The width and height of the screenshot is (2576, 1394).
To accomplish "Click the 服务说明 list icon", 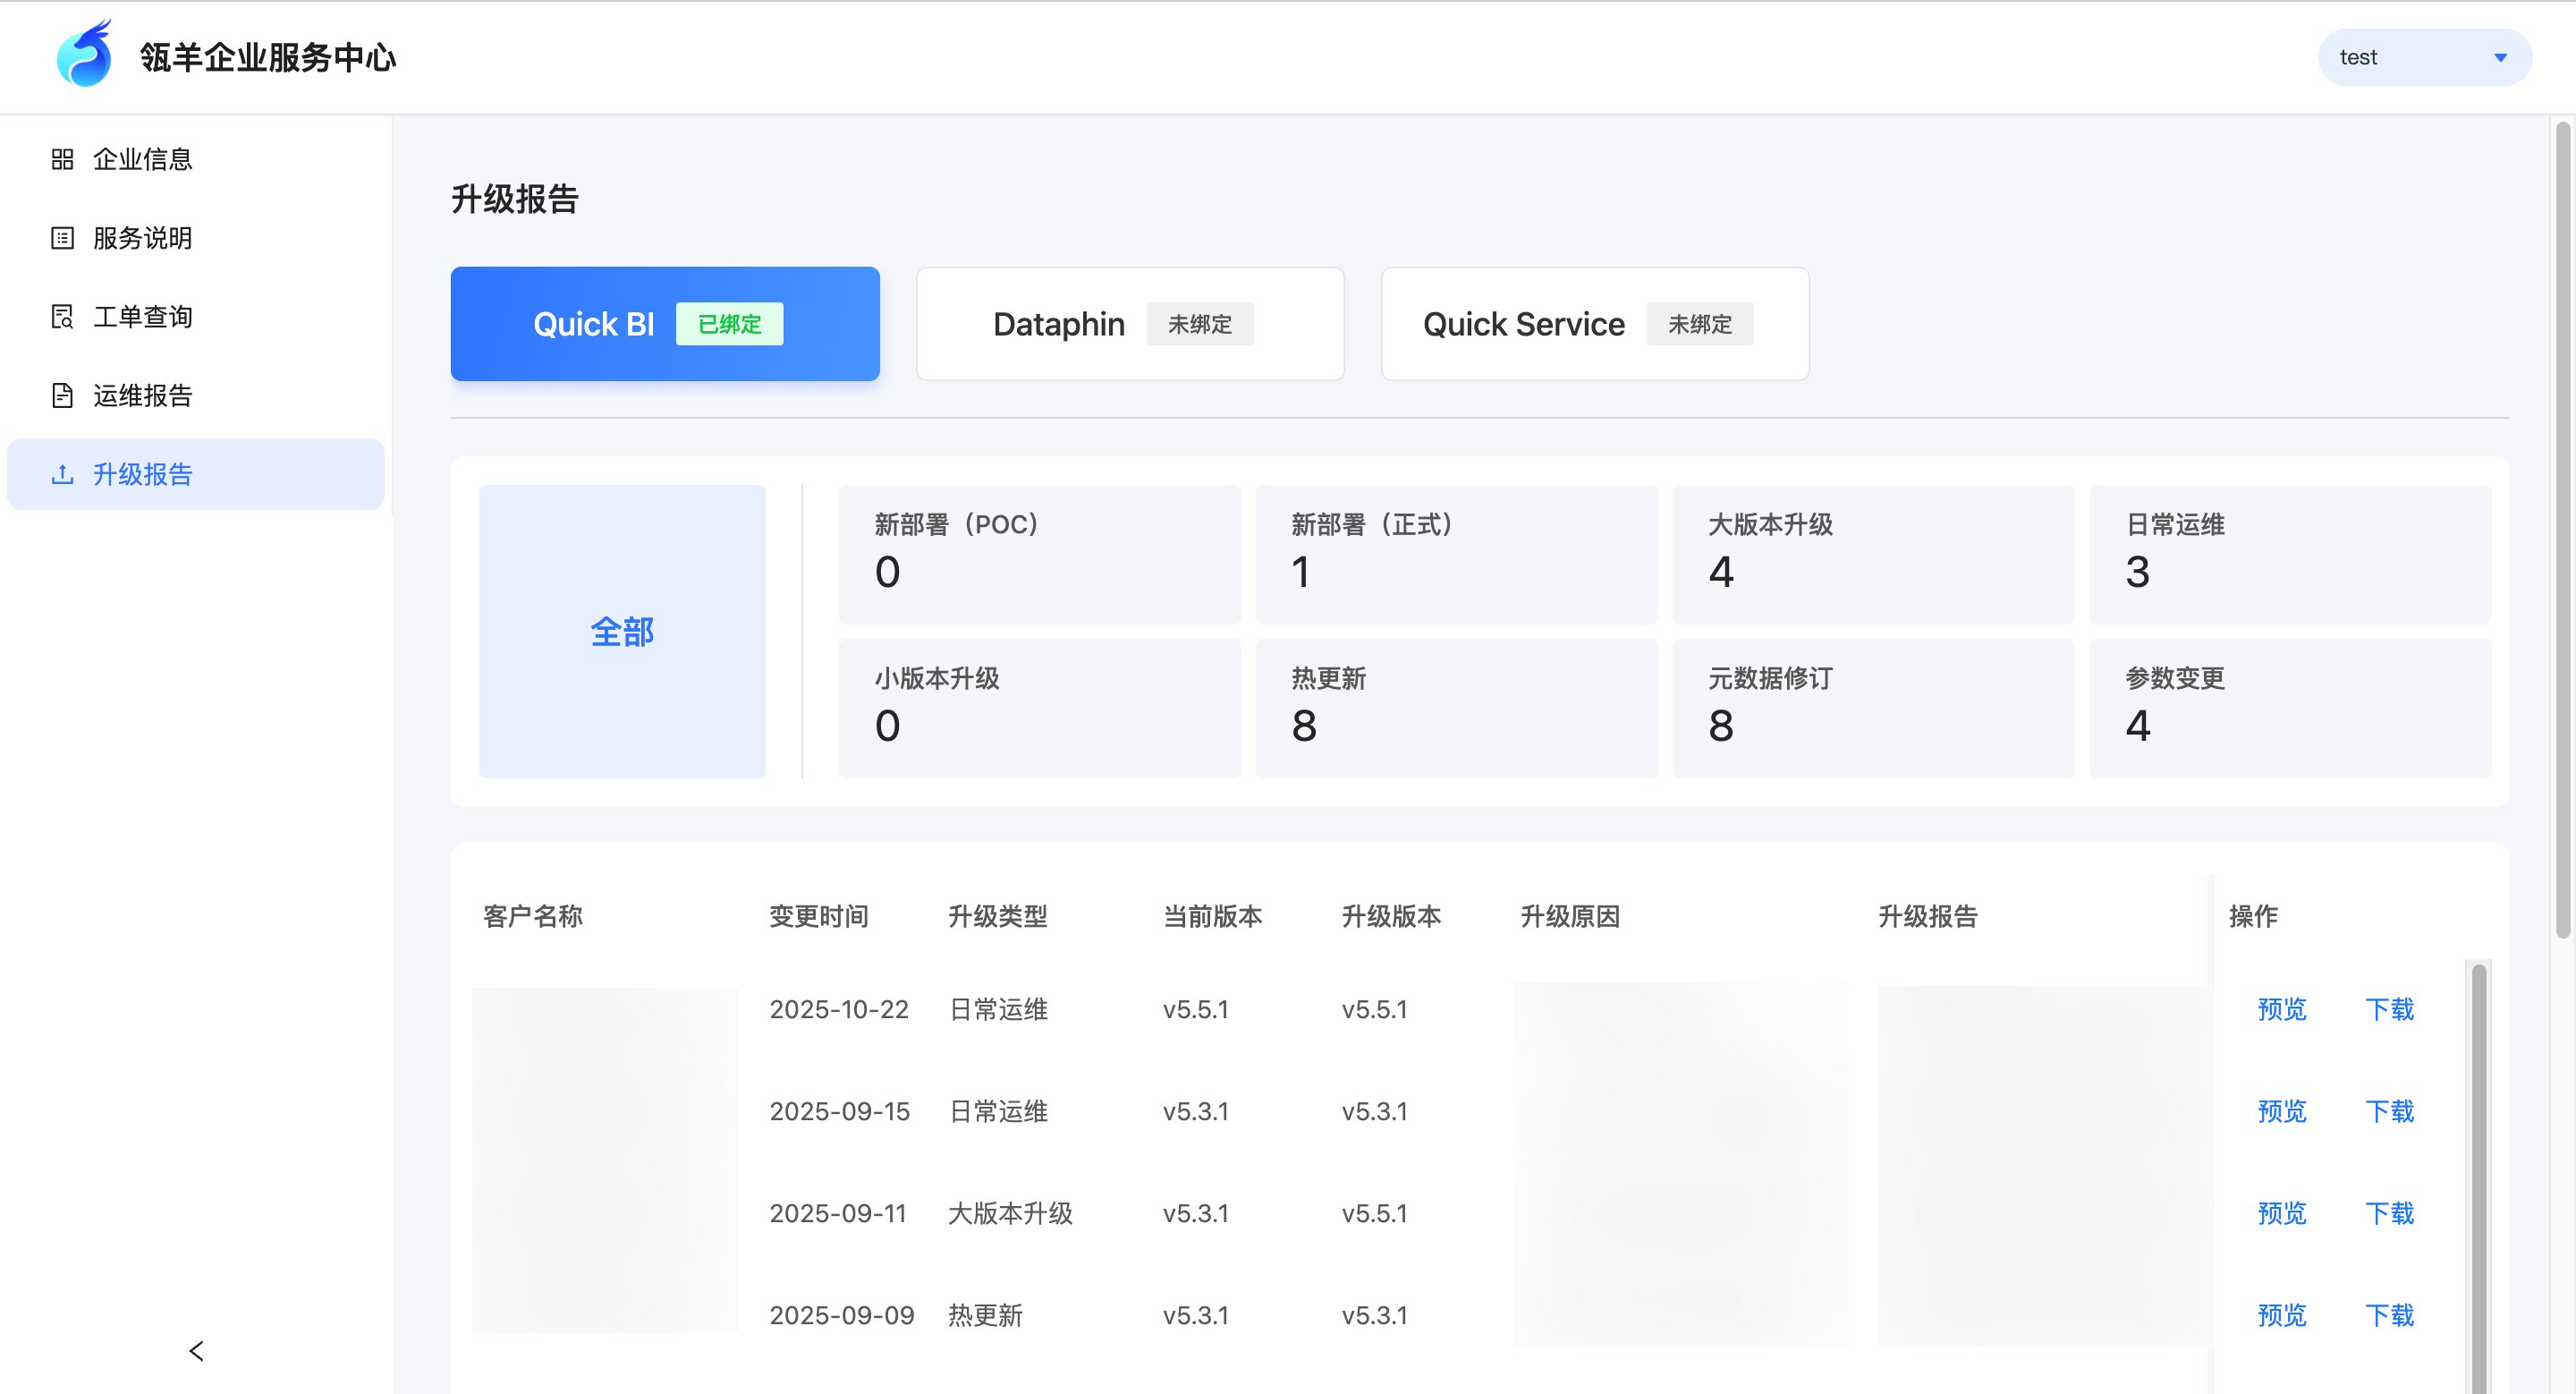I will (x=62, y=238).
